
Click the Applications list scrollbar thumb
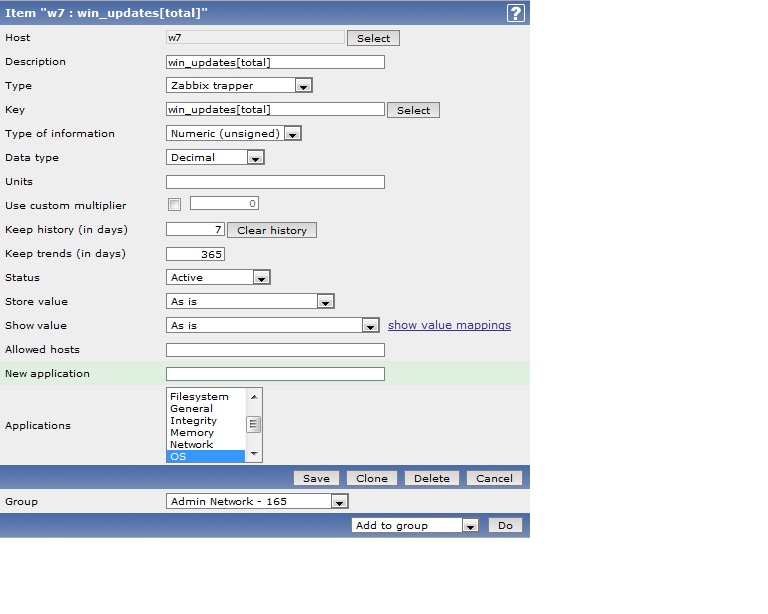pyautogui.click(x=253, y=425)
